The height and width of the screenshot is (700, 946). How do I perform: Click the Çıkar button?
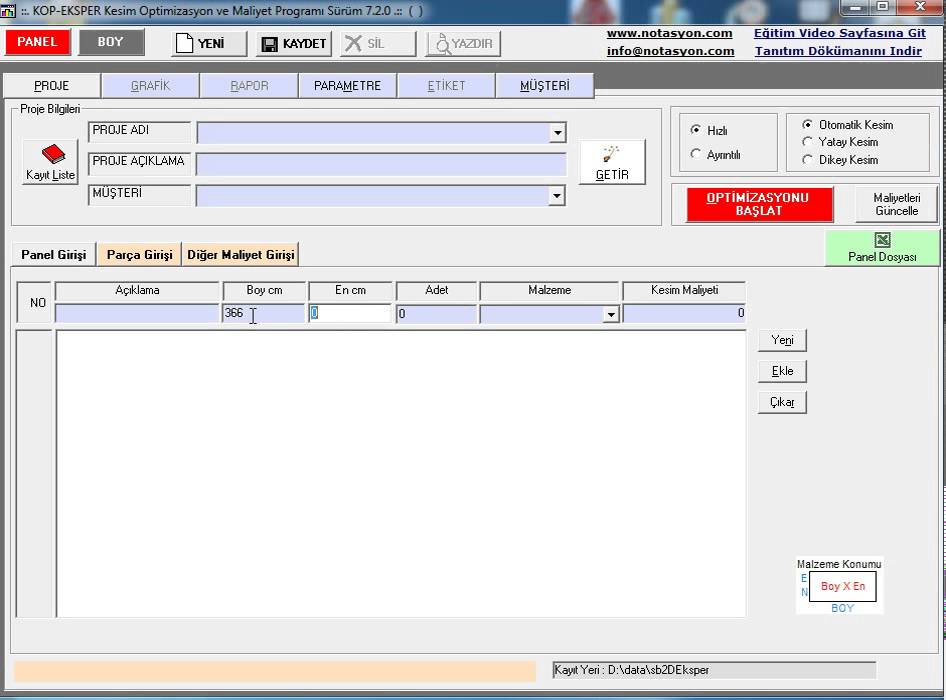[x=782, y=402]
